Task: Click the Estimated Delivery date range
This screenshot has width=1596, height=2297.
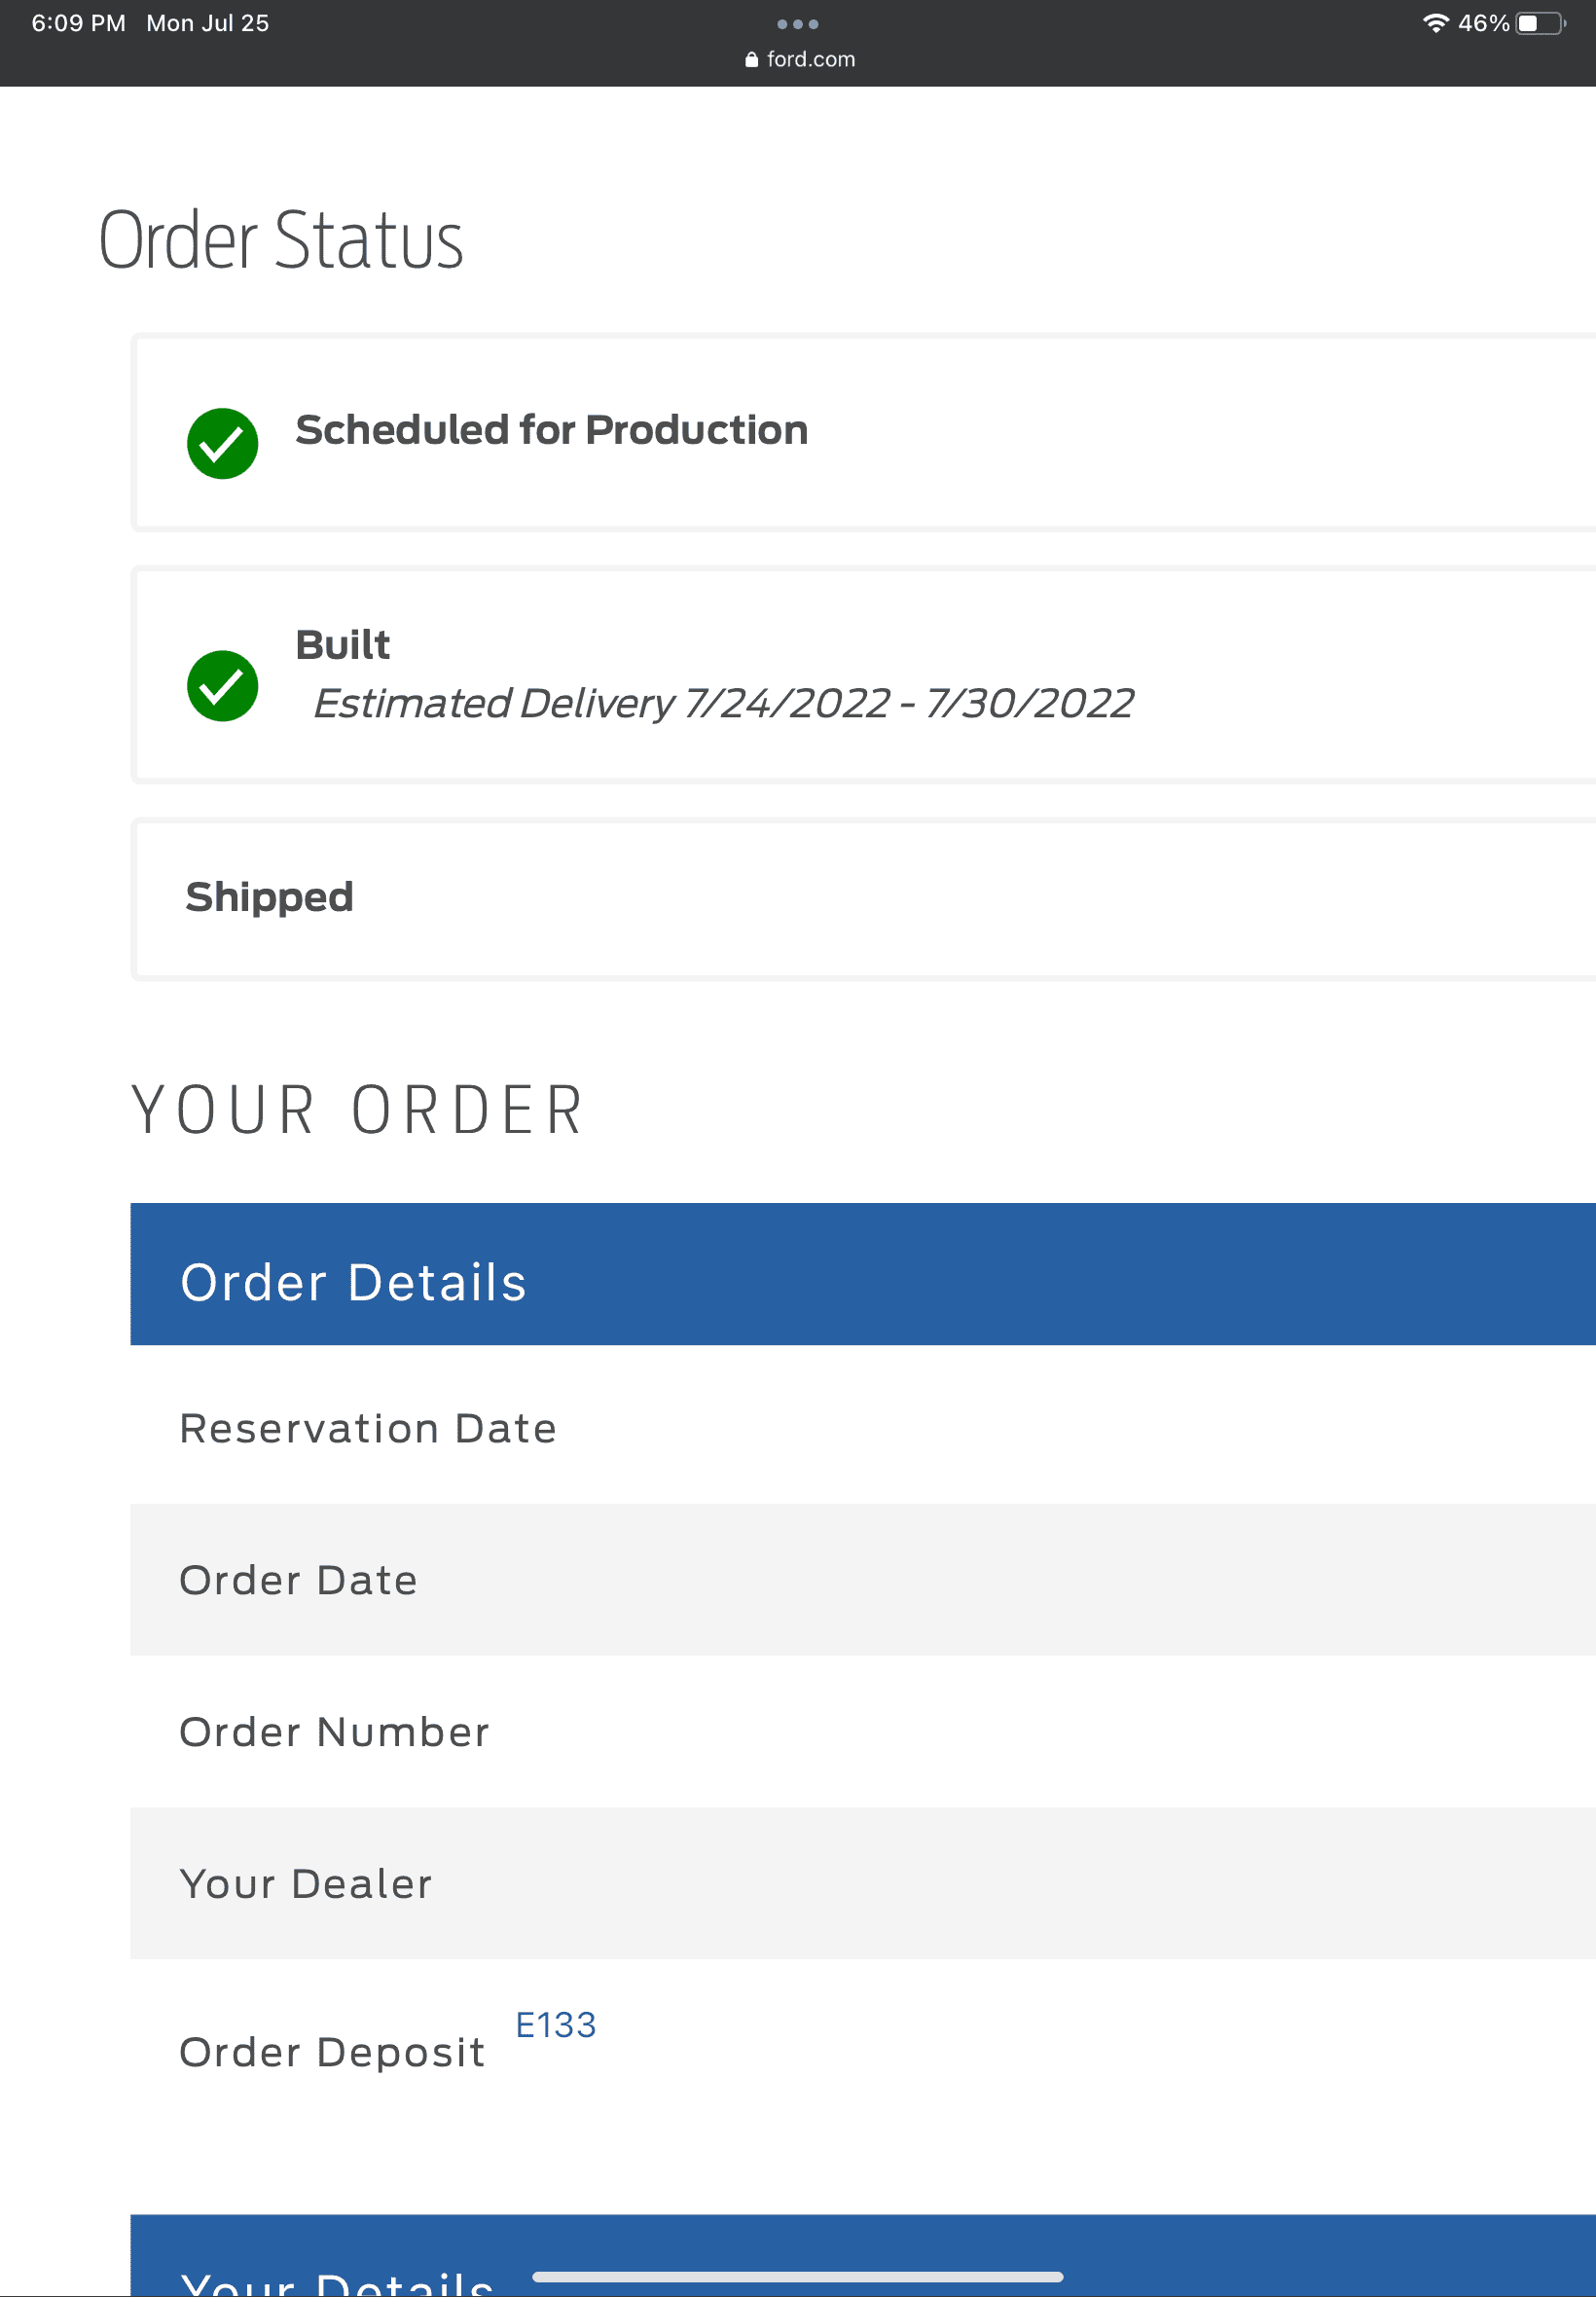Action: [723, 703]
